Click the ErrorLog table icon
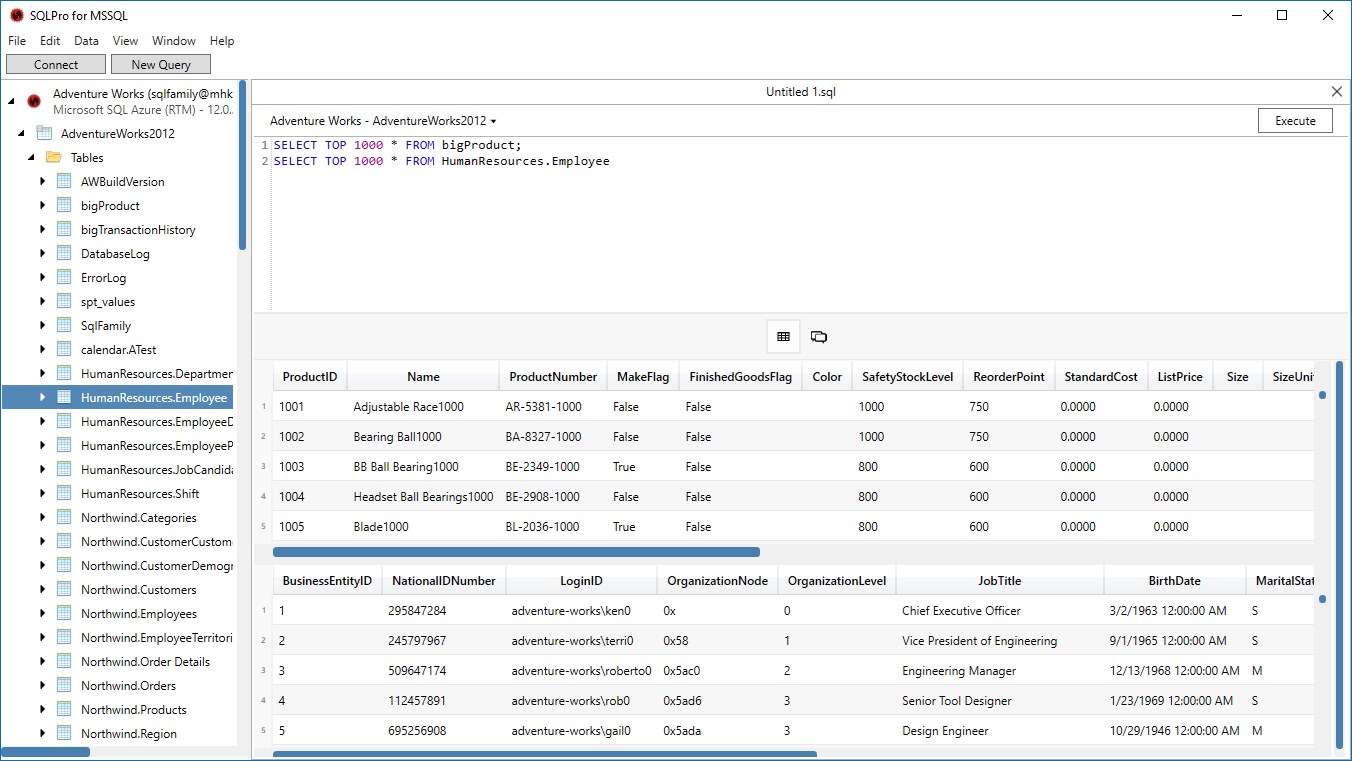This screenshot has width=1352, height=761. tap(64, 277)
